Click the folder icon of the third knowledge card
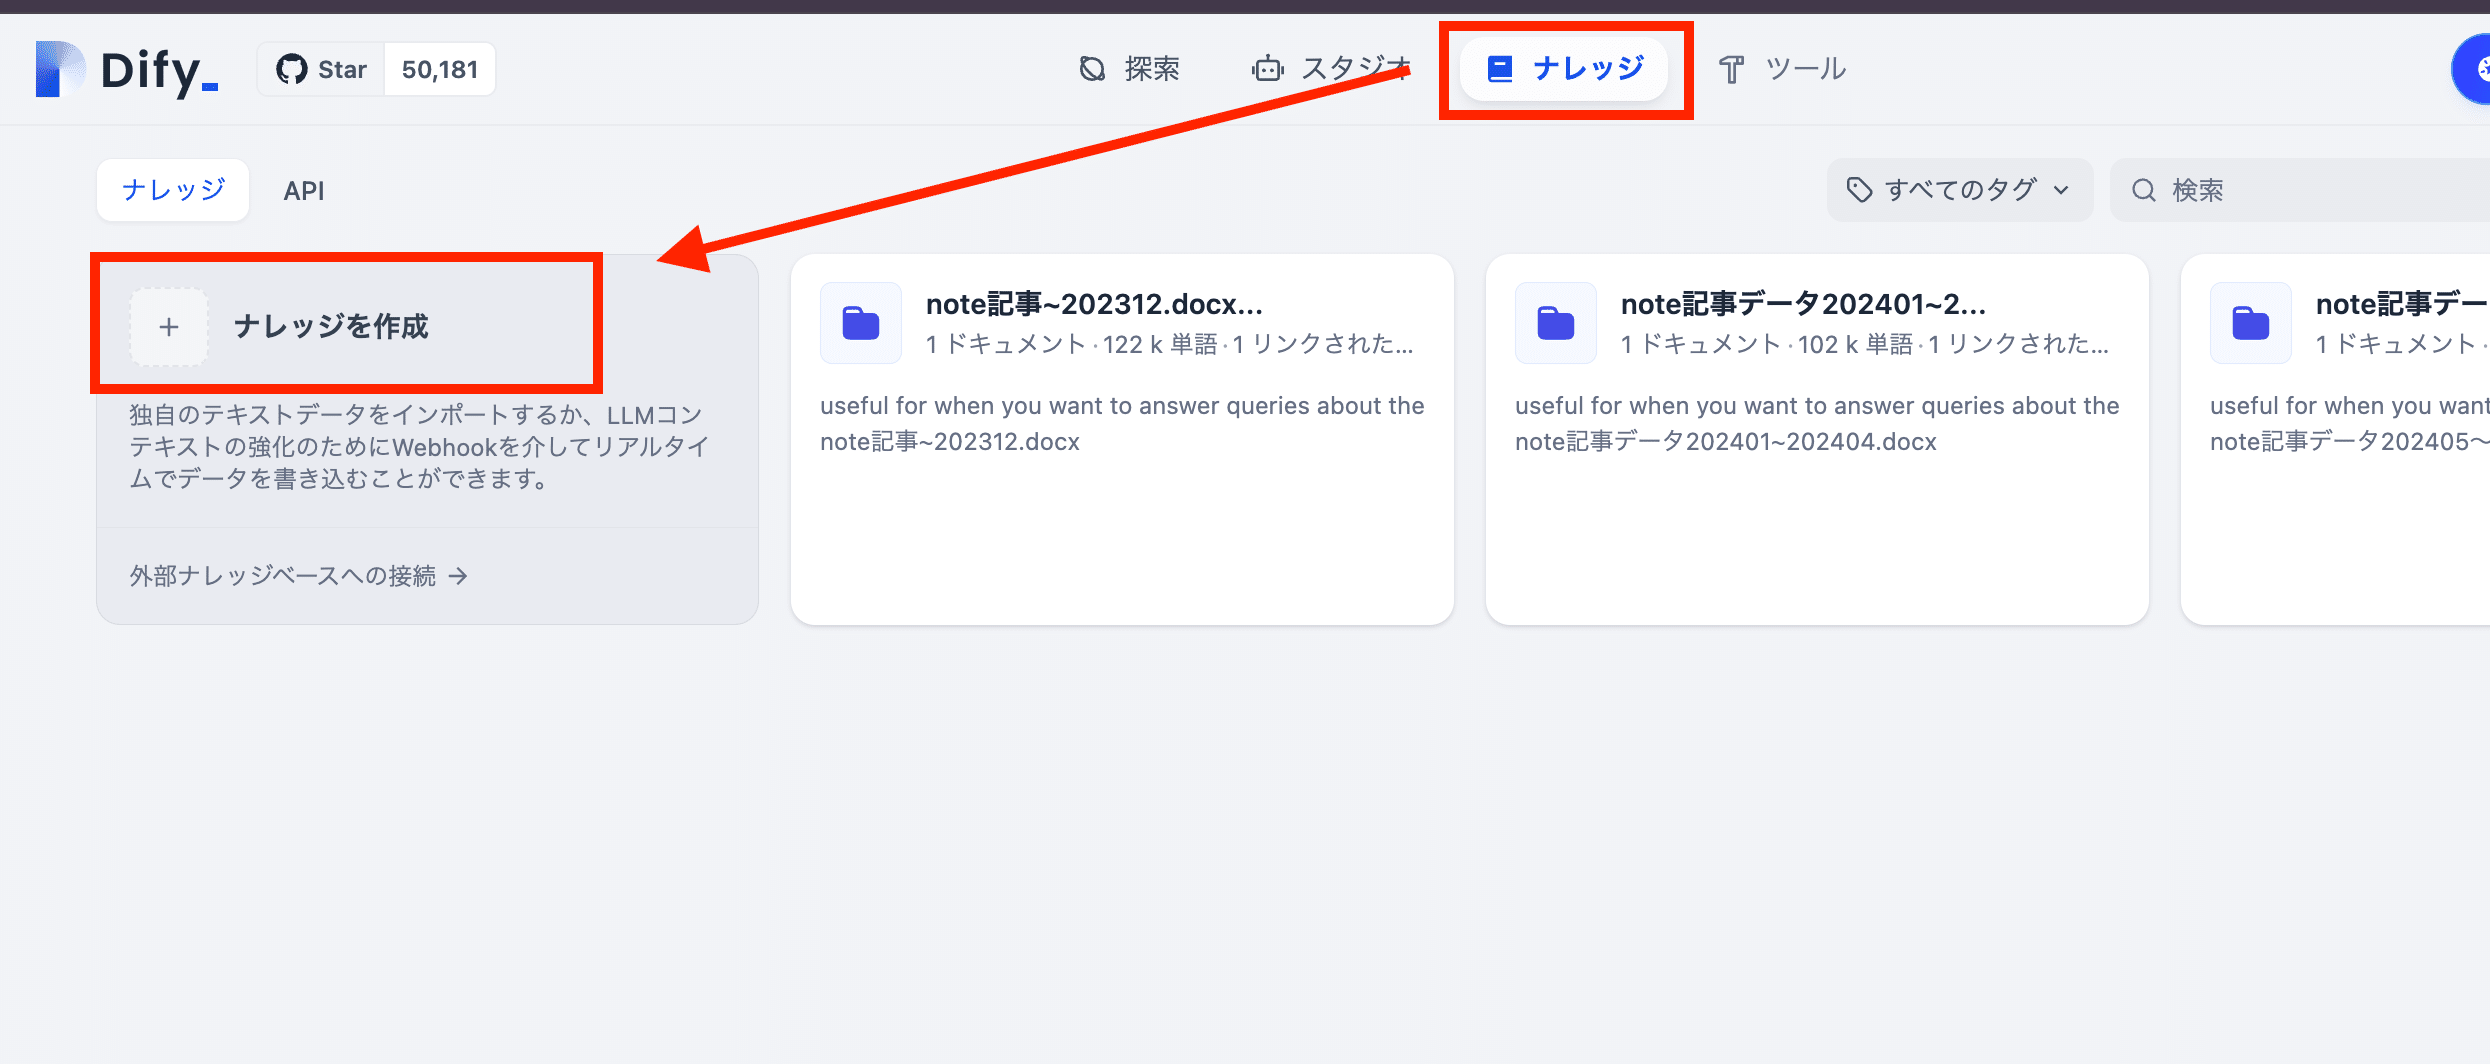The width and height of the screenshot is (2490, 1064). tap(2250, 323)
